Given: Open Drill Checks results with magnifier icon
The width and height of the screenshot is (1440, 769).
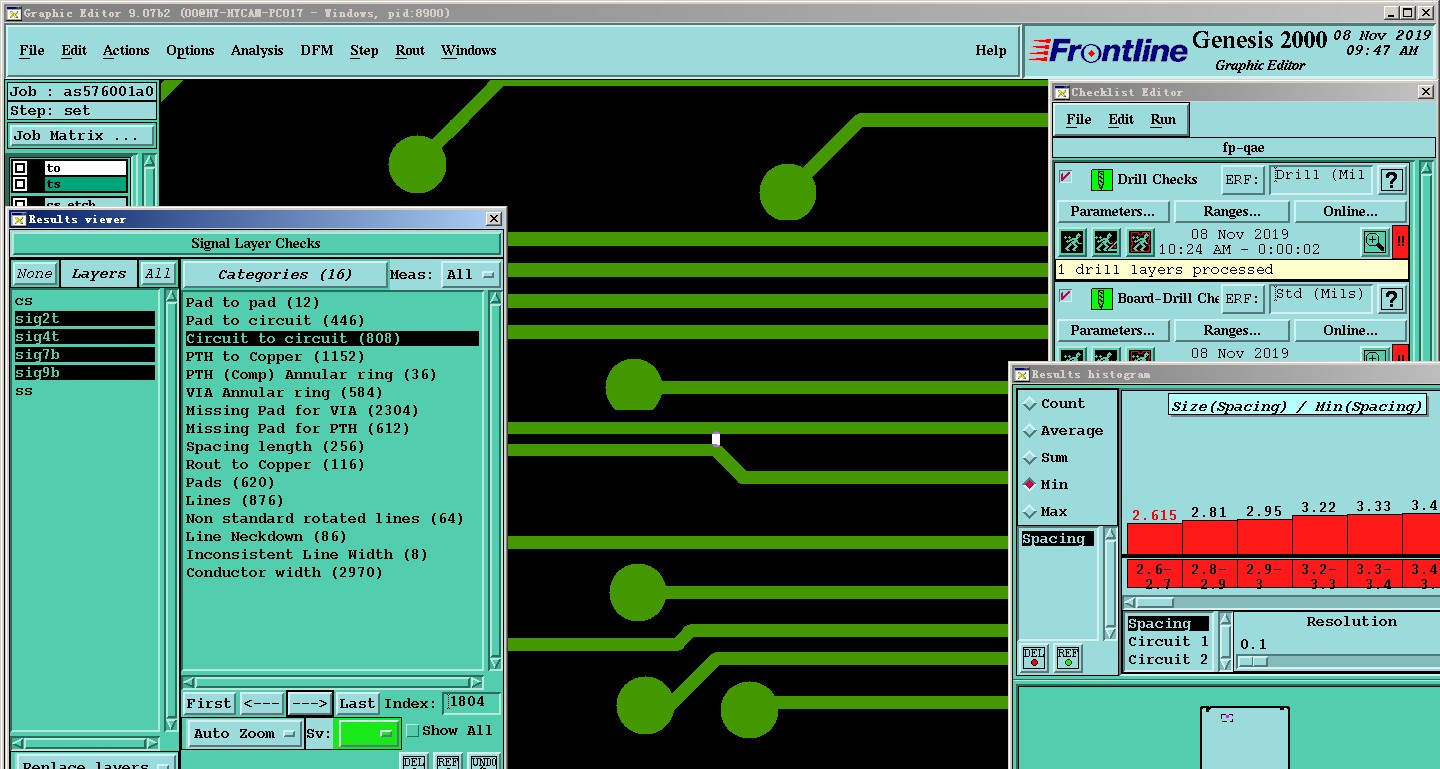Looking at the screenshot, I should pos(1375,242).
